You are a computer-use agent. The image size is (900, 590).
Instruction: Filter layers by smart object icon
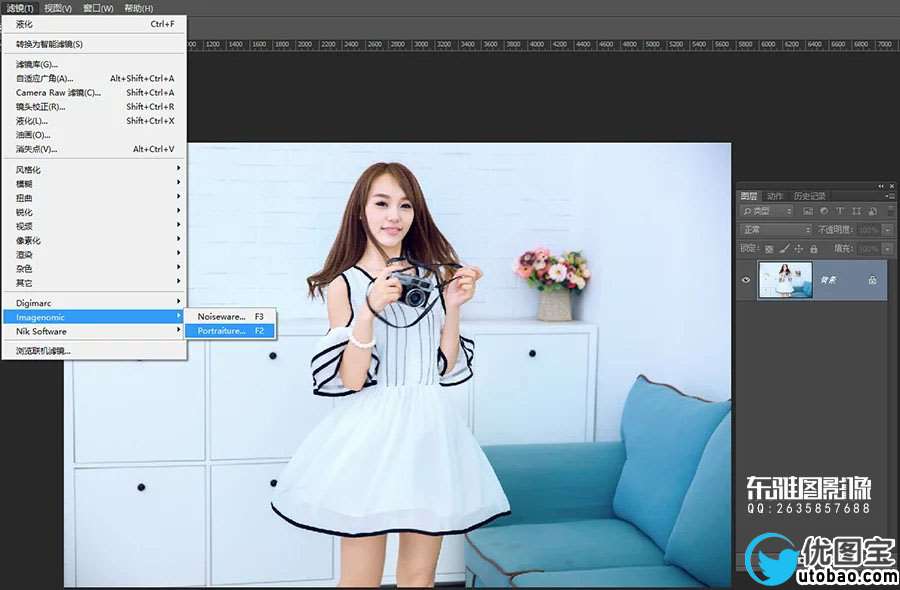872,211
